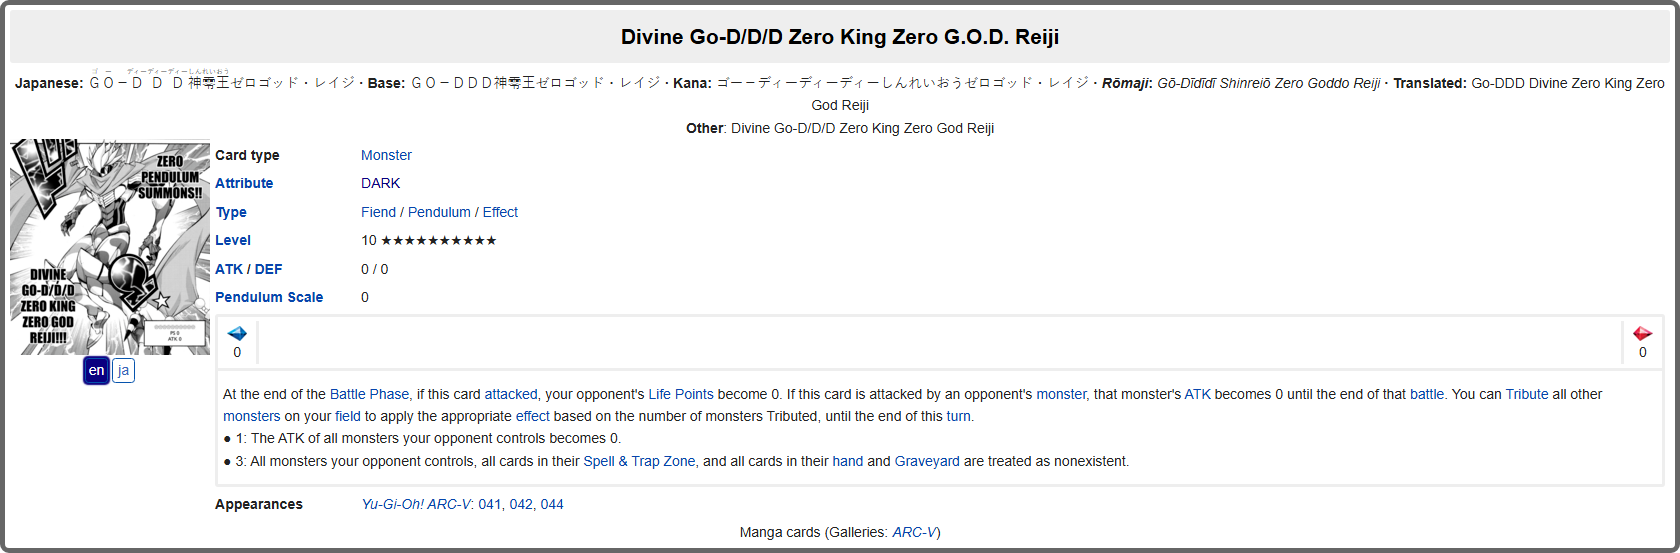Open chapter 041 appearance link
1680x553 pixels.
pos(490,504)
